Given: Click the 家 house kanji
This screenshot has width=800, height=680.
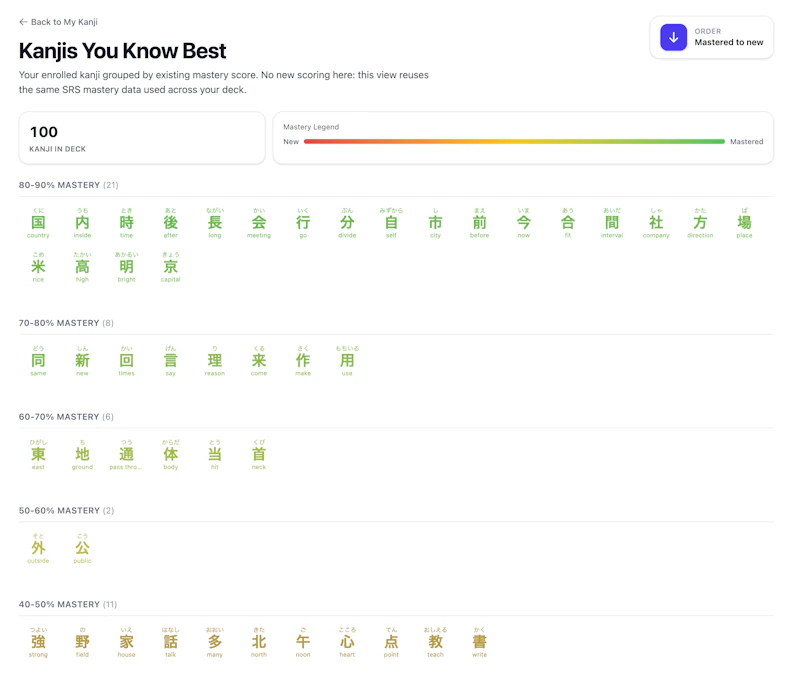Looking at the screenshot, I should pyautogui.click(x=127, y=642).
